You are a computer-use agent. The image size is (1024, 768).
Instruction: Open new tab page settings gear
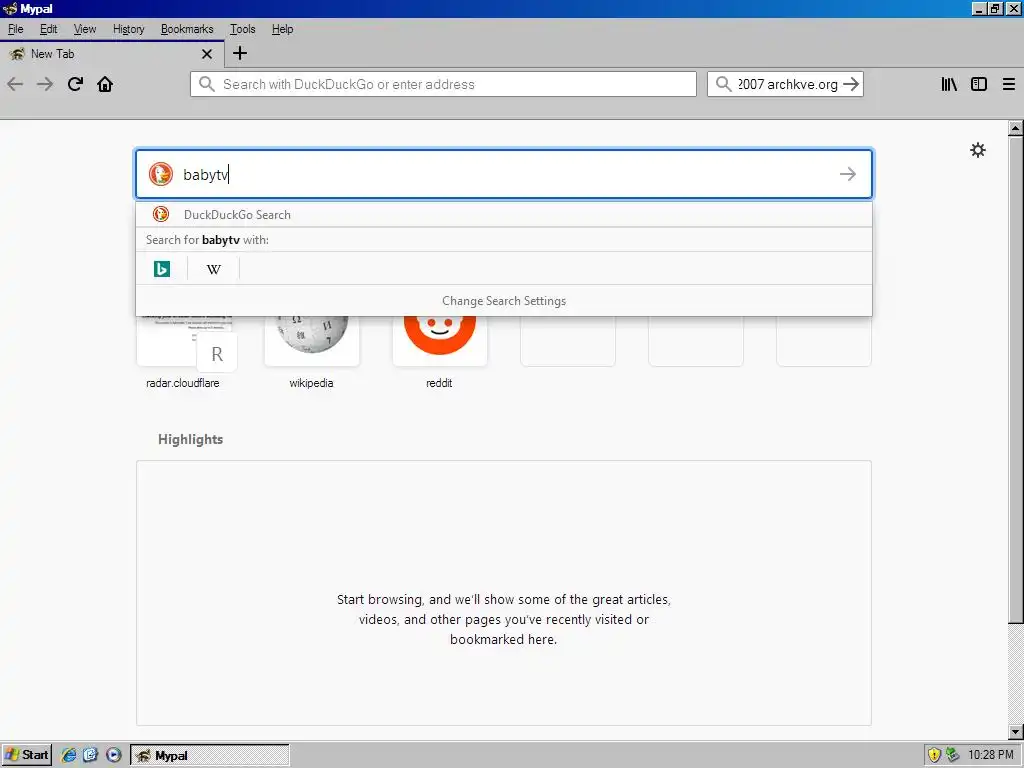pyautogui.click(x=978, y=150)
